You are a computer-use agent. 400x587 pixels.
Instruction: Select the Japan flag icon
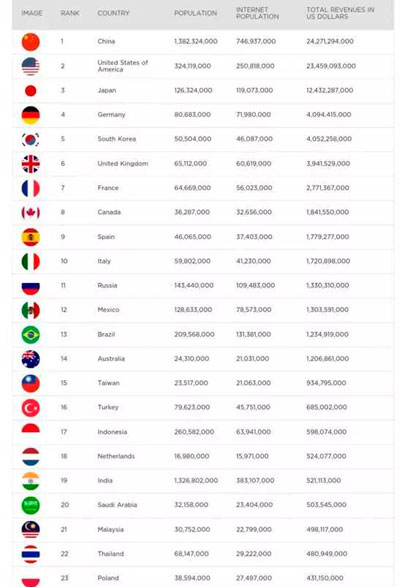(30, 91)
